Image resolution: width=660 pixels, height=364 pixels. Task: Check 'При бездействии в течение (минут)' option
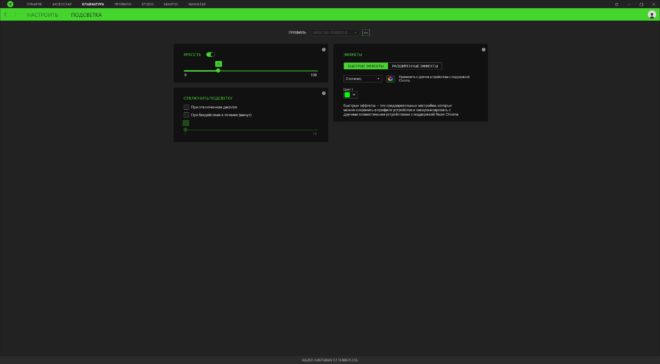click(x=186, y=115)
